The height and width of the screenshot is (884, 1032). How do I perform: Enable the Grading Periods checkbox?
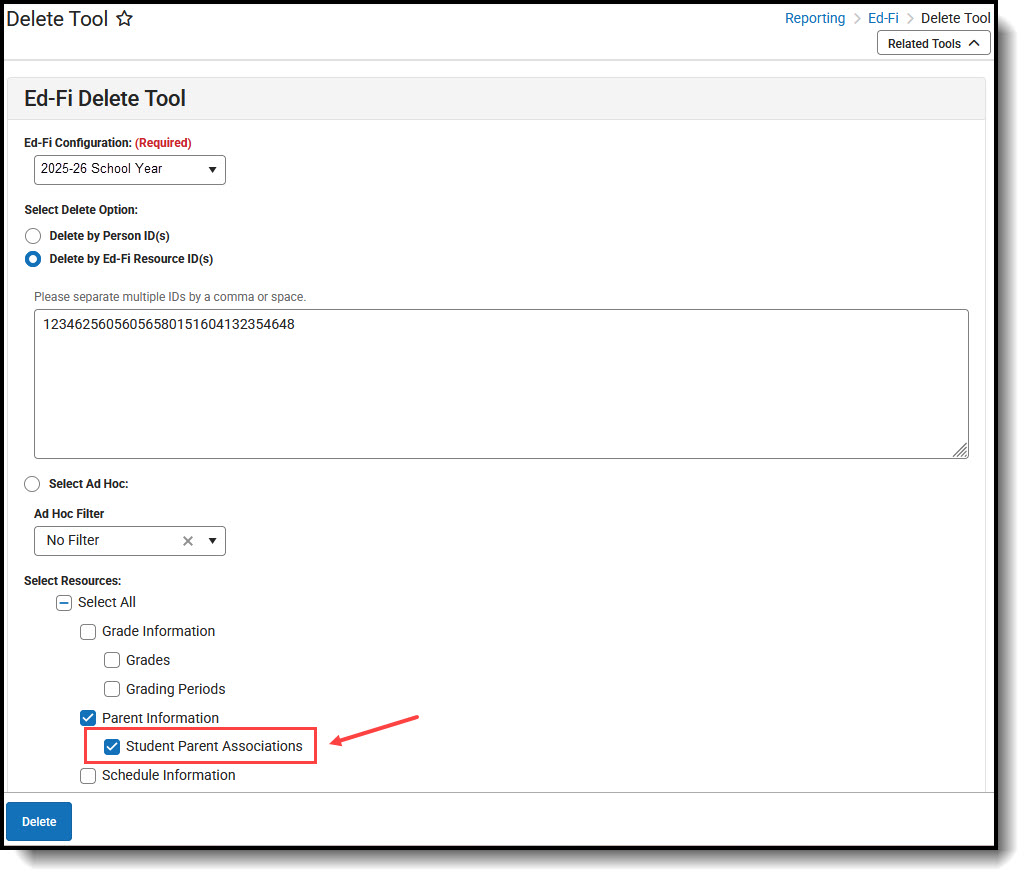click(x=112, y=689)
